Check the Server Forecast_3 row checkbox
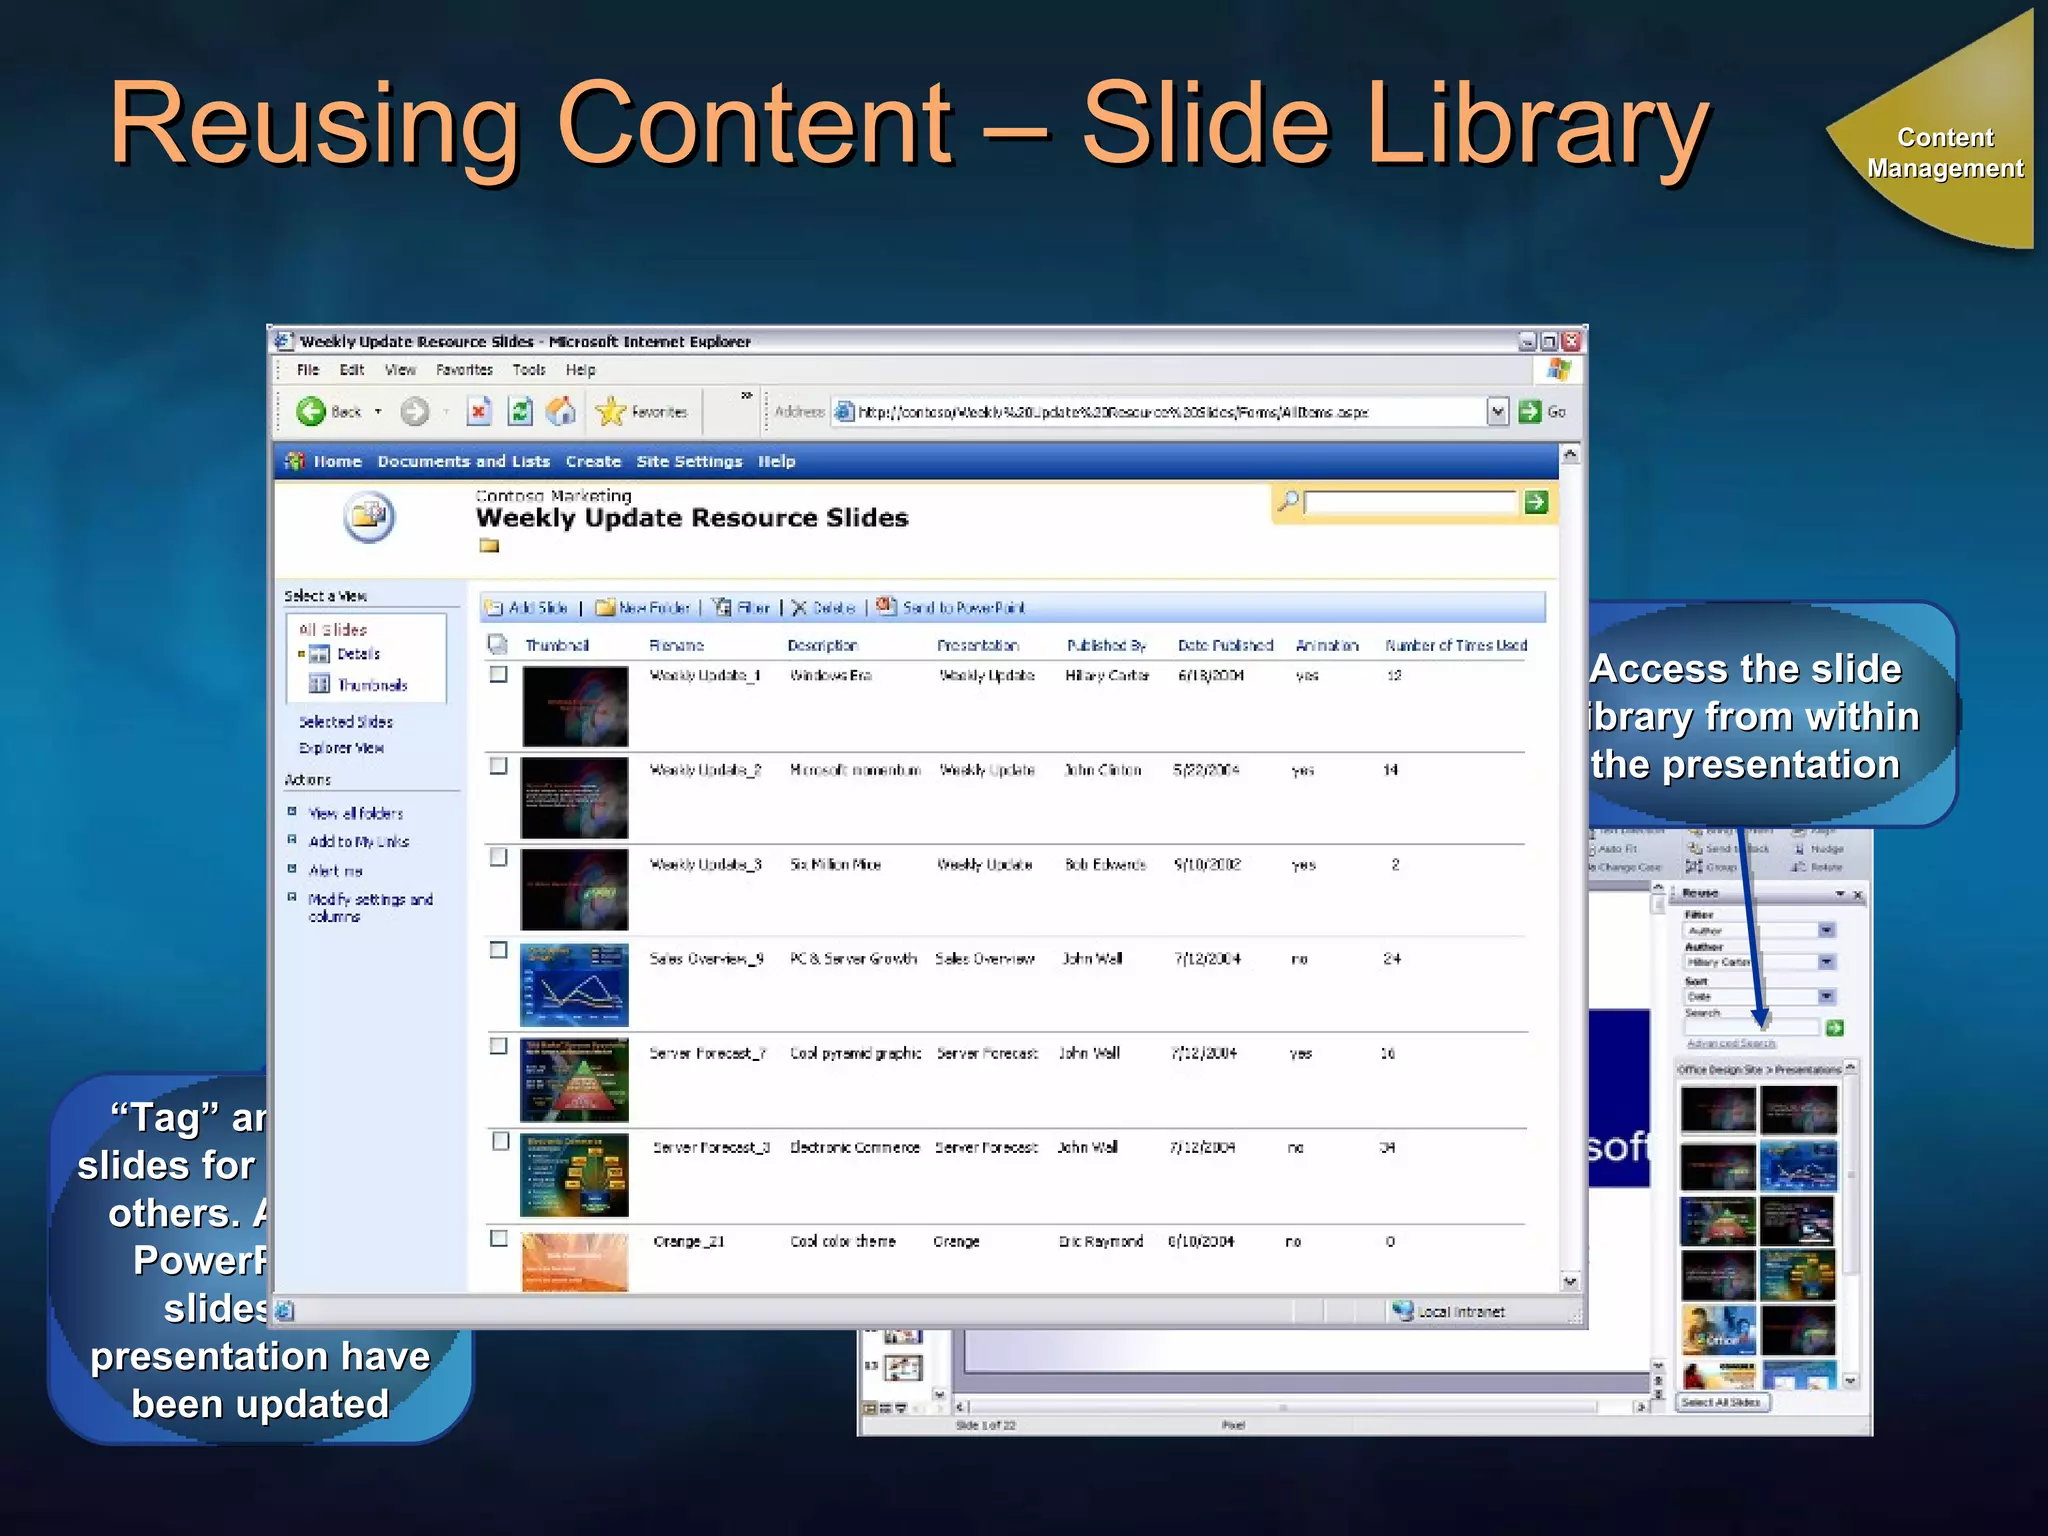 point(500,1141)
